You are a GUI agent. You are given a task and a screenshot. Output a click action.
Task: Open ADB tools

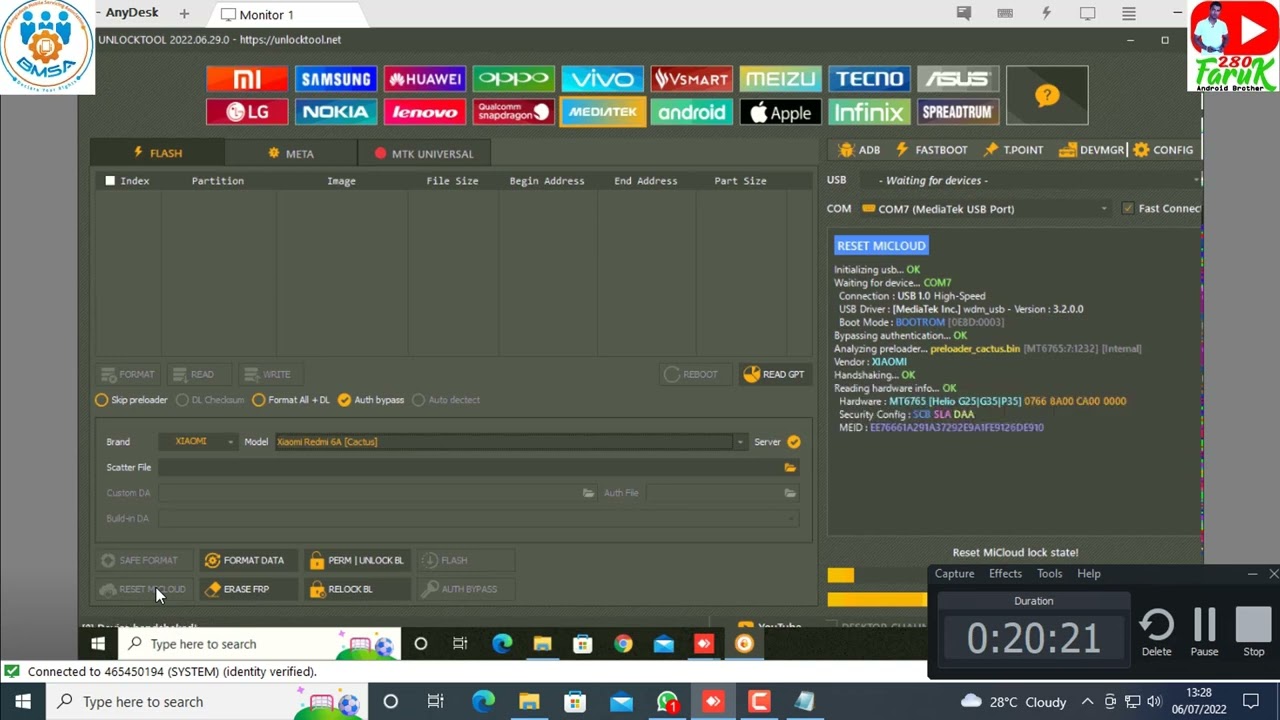click(859, 150)
